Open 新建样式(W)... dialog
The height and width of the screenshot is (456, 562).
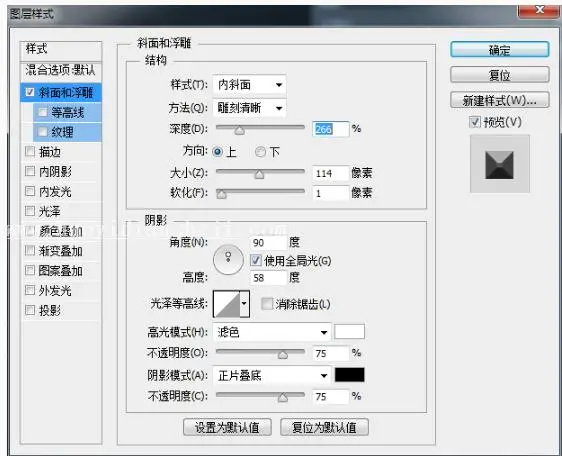pos(499,100)
